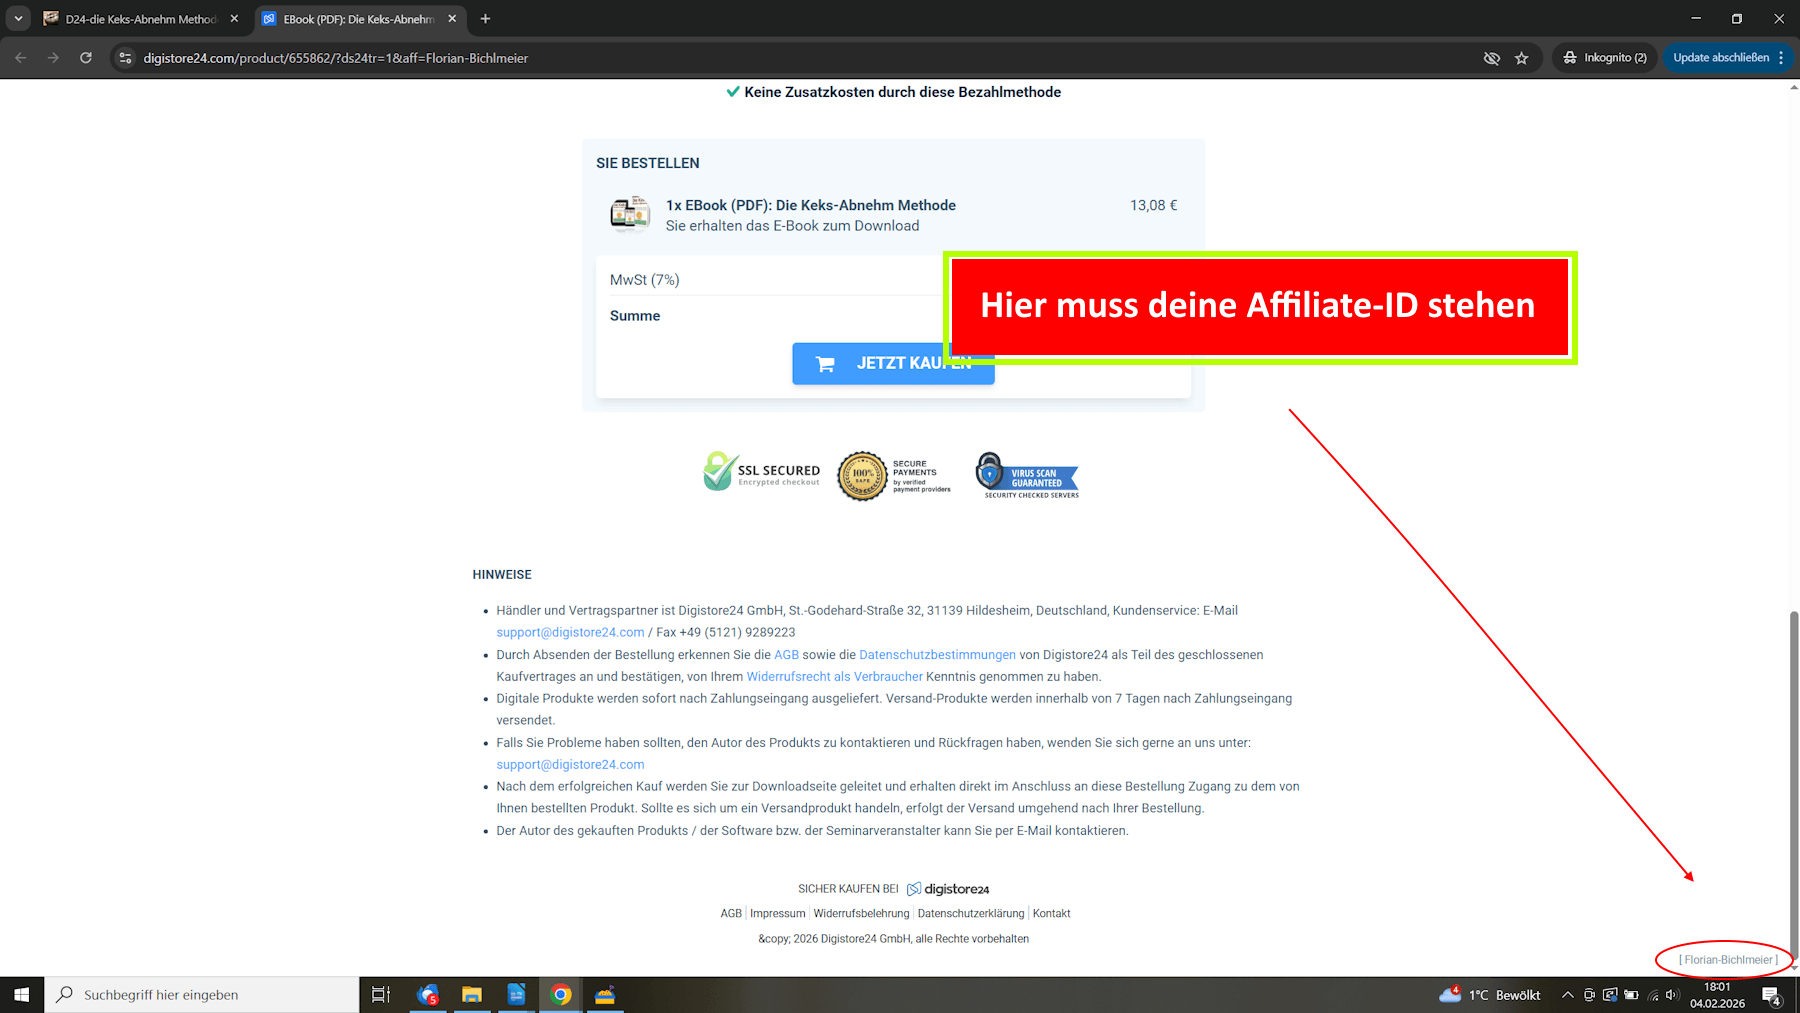Open LibreOffice from the taskbar

point(516,994)
